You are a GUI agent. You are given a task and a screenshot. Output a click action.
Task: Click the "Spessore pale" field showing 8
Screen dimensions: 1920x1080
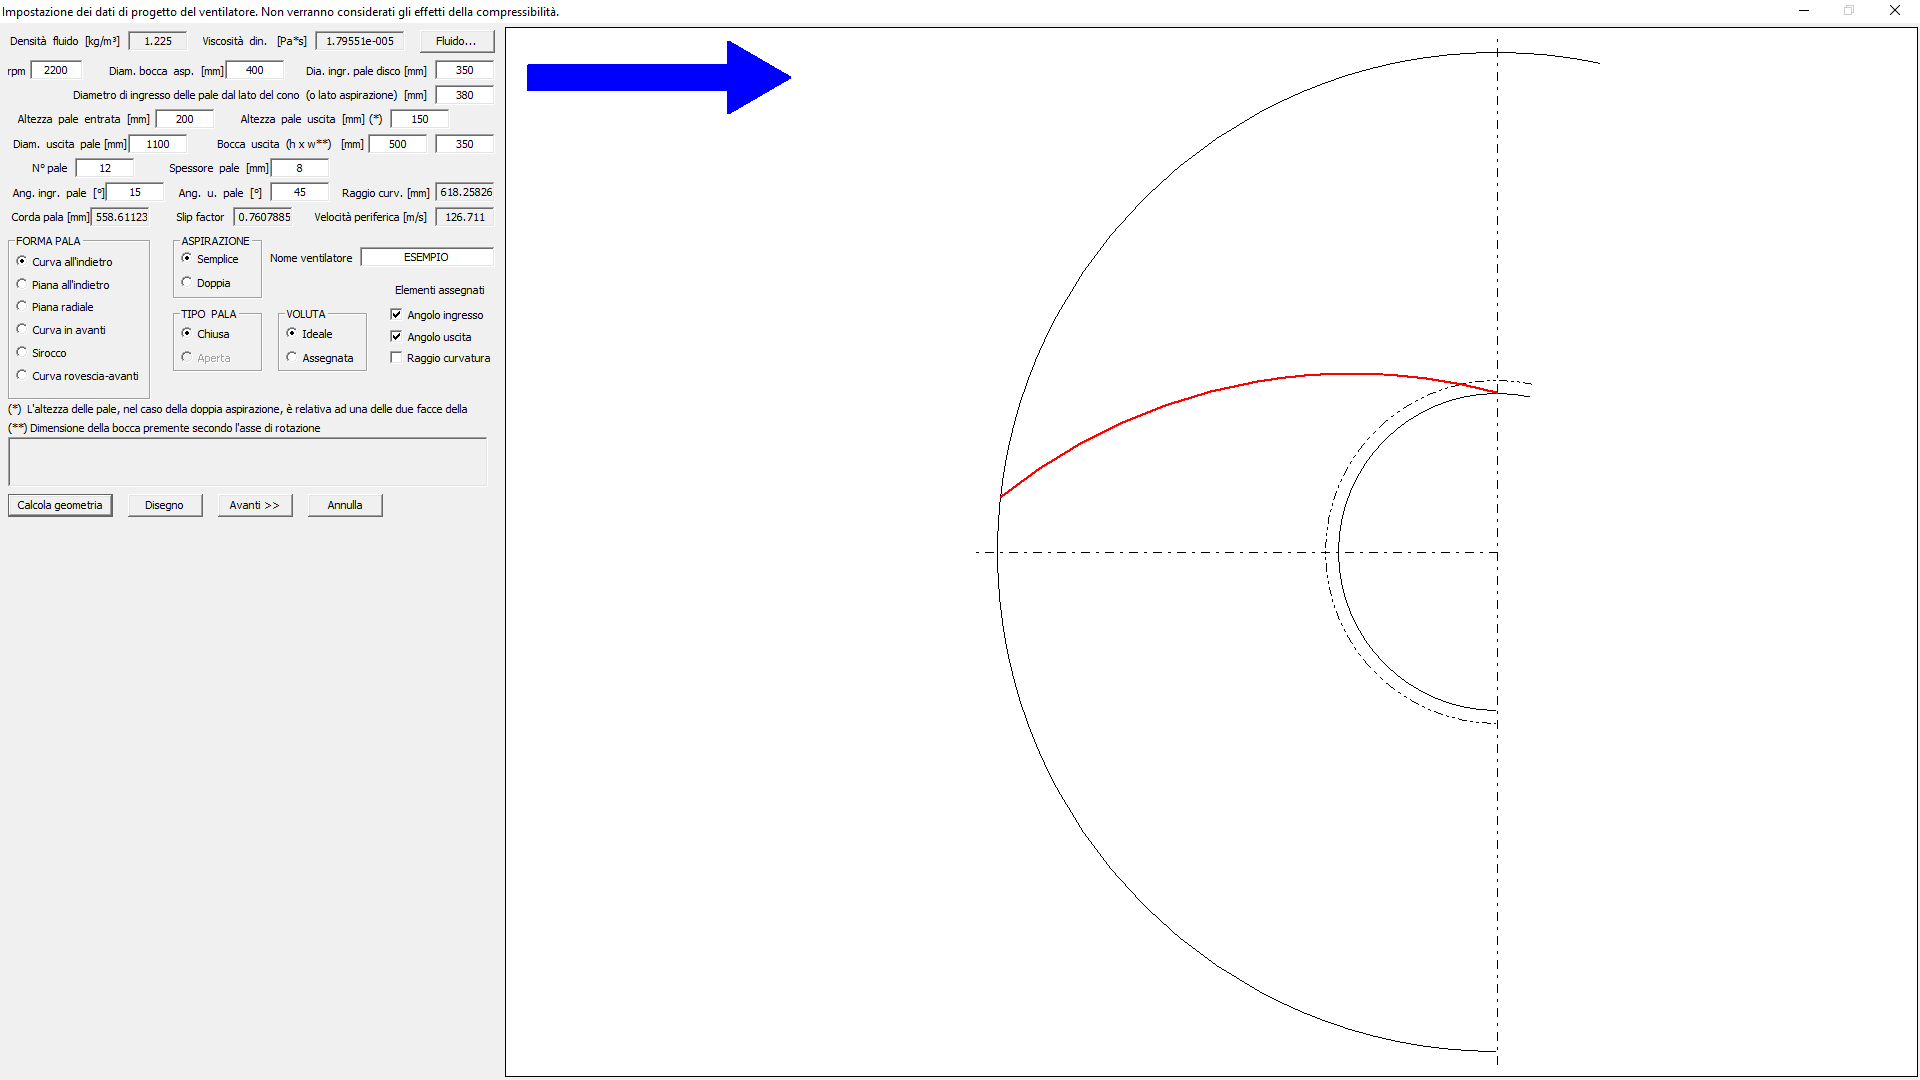coord(300,168)
